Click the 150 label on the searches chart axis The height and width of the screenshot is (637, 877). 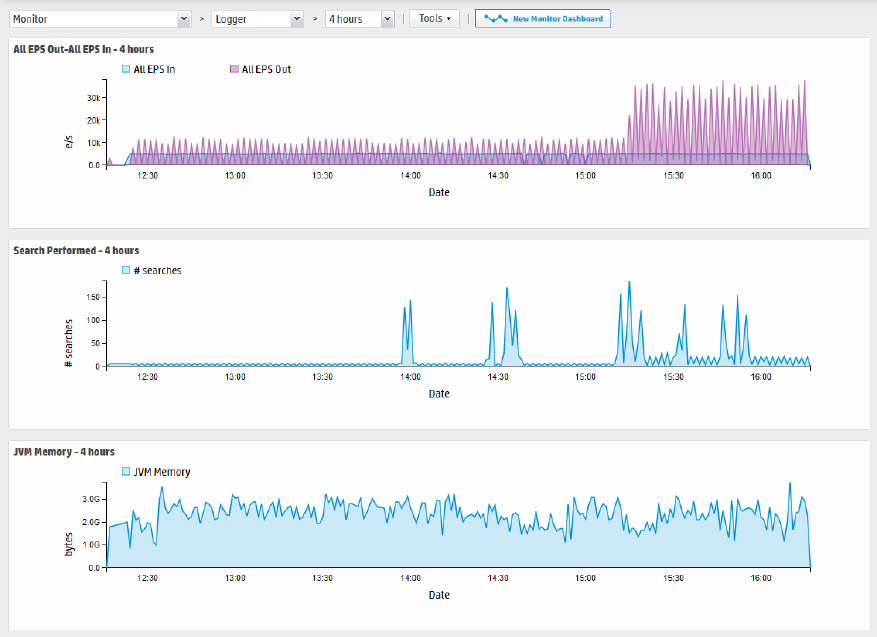[x=93, y=297]
